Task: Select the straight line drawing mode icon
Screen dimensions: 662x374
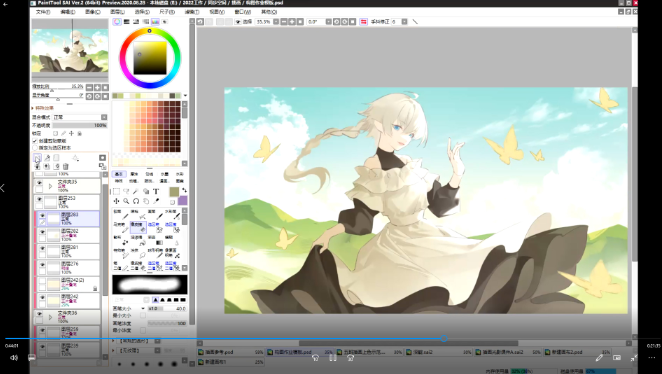Action: (415, 22)
